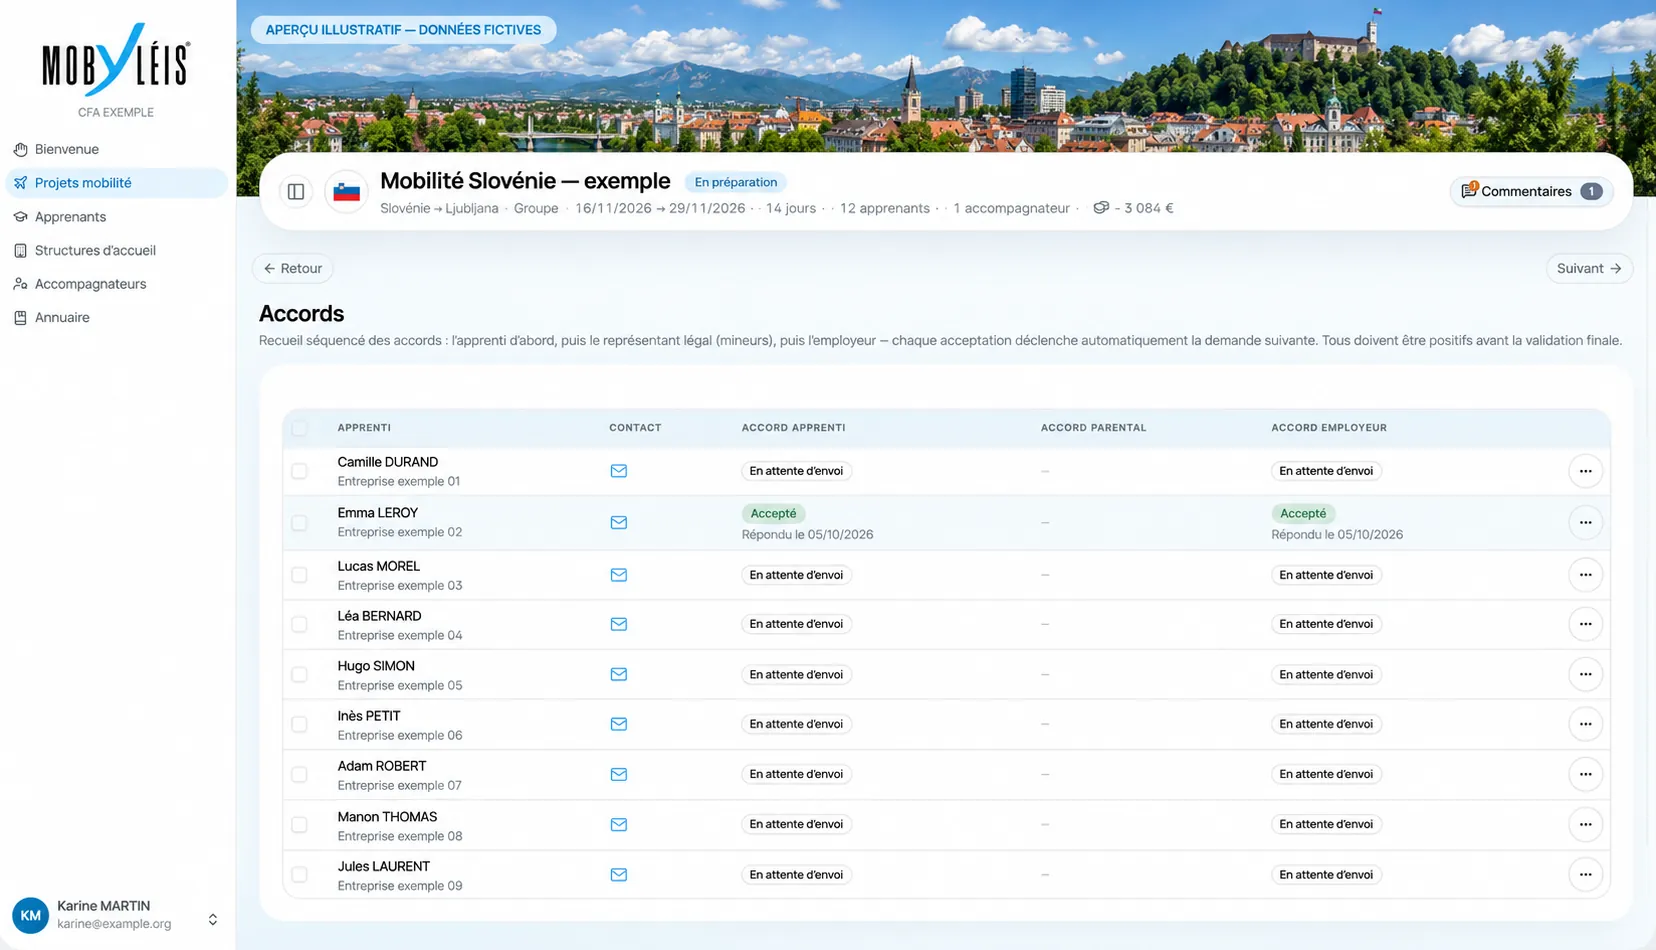1656x950 pixels.
Task: Click the Retour button
Action: (293, 269)
